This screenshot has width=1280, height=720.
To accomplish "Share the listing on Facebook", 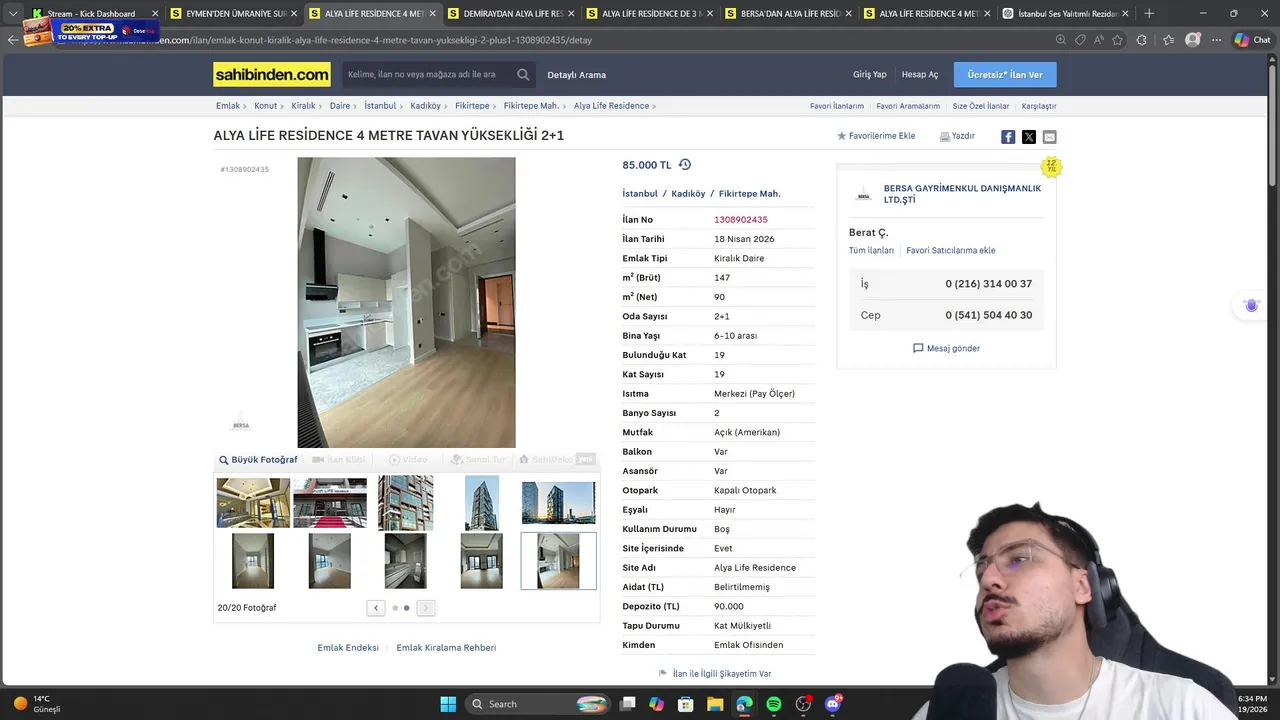I will 1008,137.
